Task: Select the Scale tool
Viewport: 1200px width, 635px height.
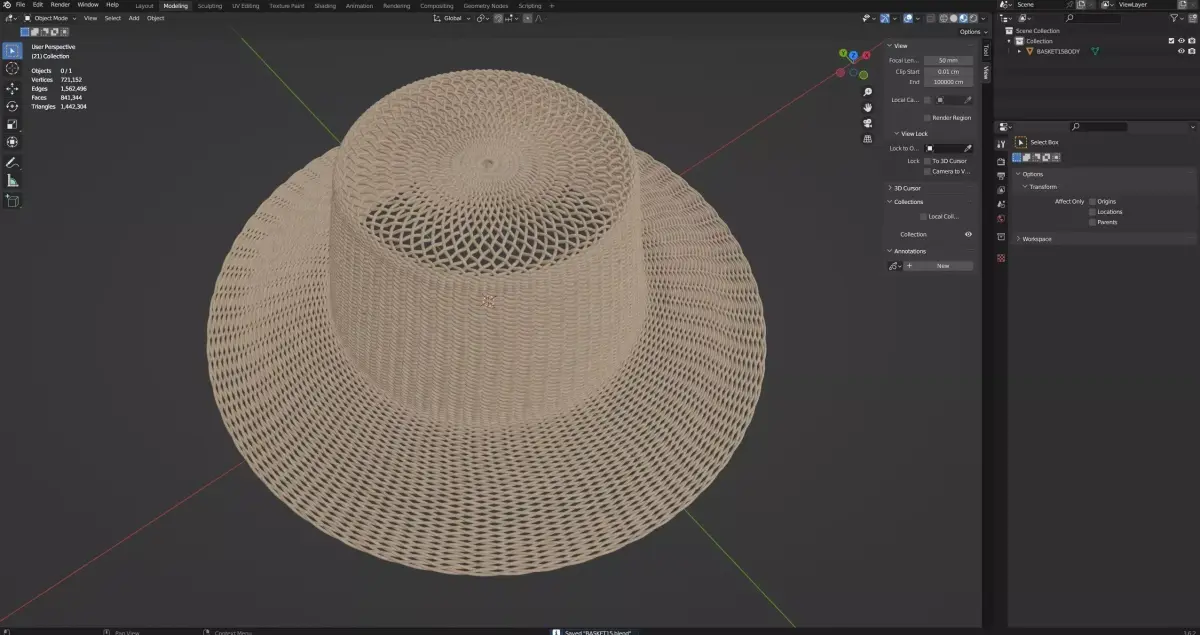Action: pos(12,124)
